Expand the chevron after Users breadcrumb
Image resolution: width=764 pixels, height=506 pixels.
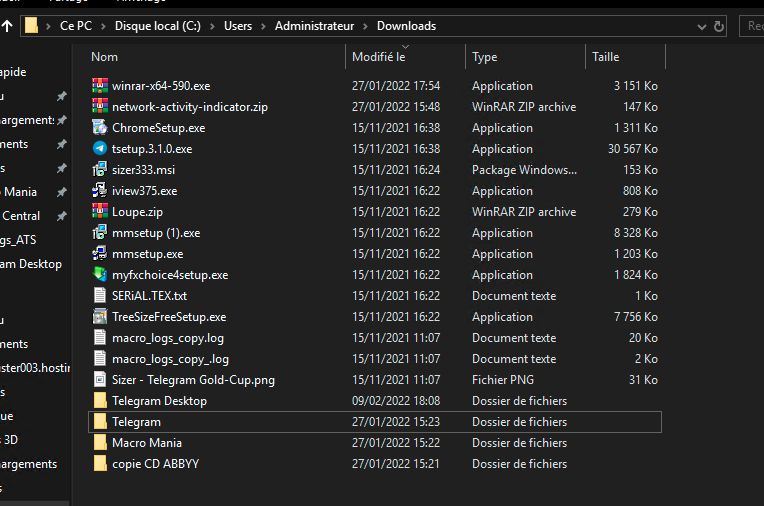pyautogui.click(x=263, y=26)
